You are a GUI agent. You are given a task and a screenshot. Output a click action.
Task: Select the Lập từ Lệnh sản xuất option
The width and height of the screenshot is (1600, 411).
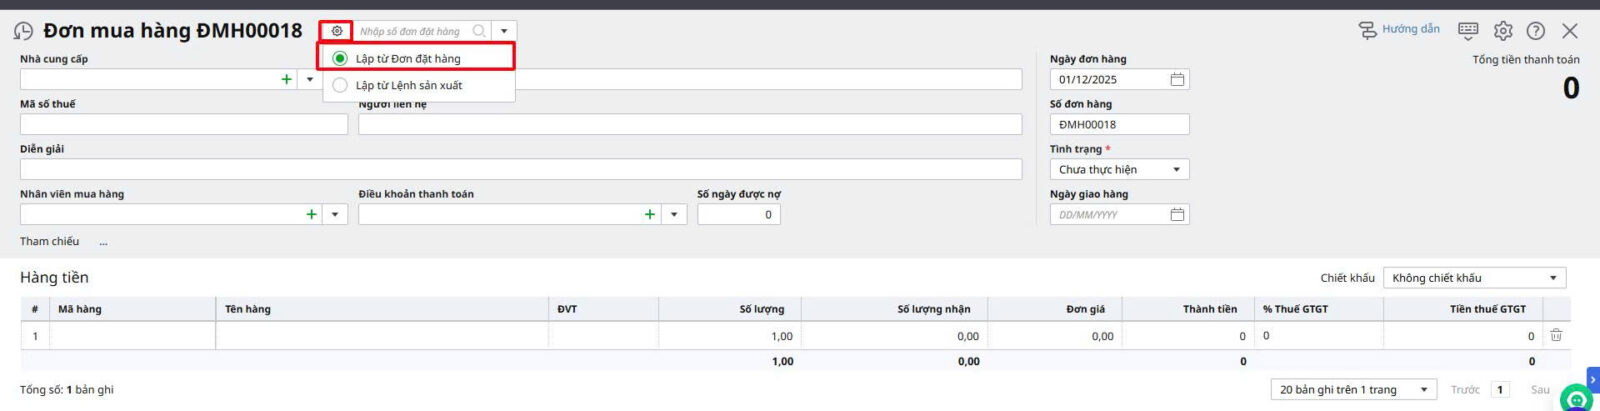point(408,86)
